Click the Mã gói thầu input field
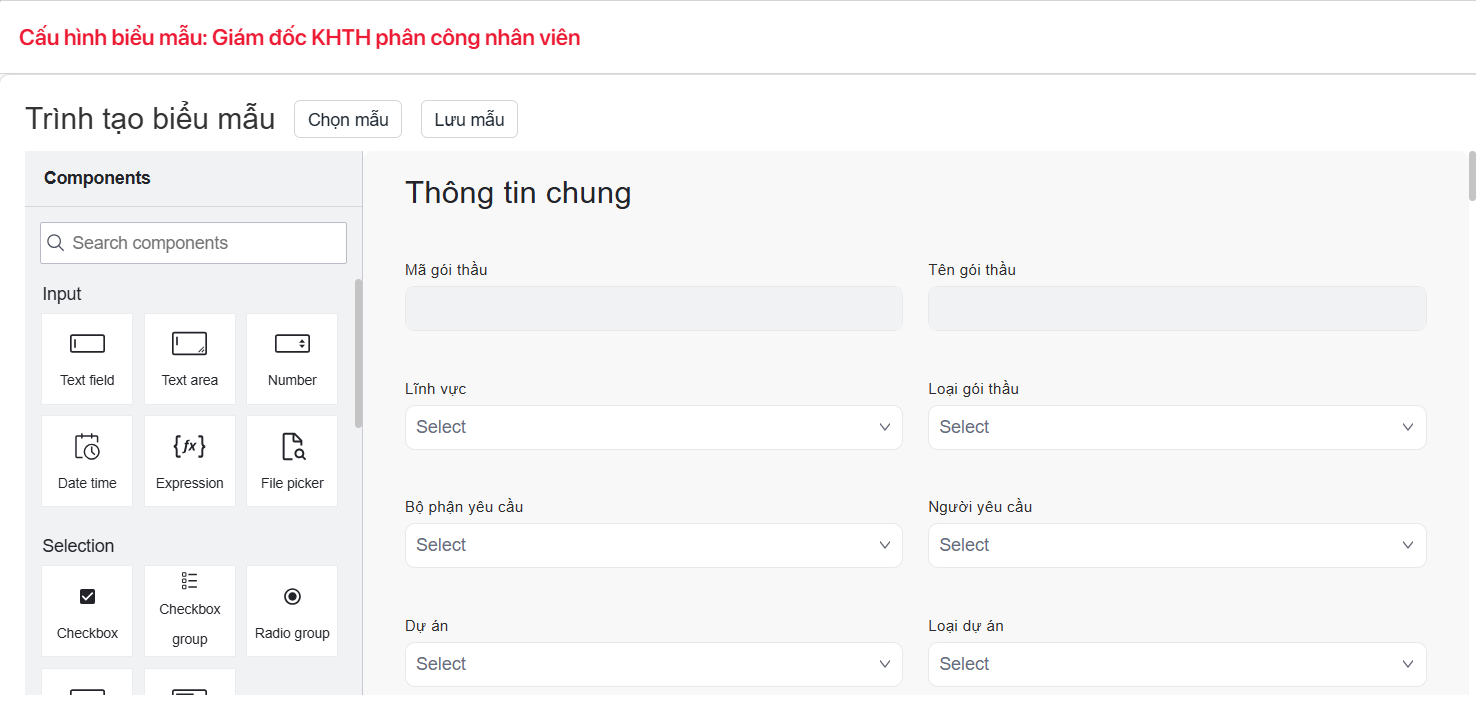 [x=653, y=309]
